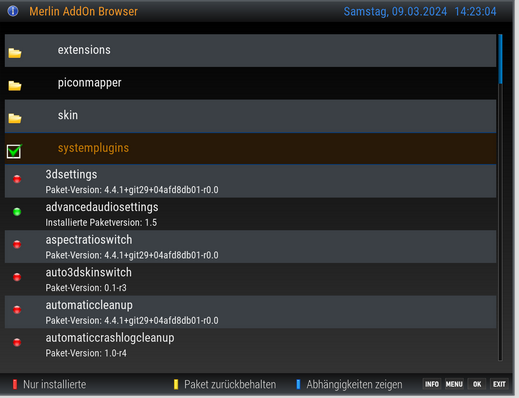Viewport: 519px width, 398px height.
Task: Click the OK key button
Action: (477, 384)
